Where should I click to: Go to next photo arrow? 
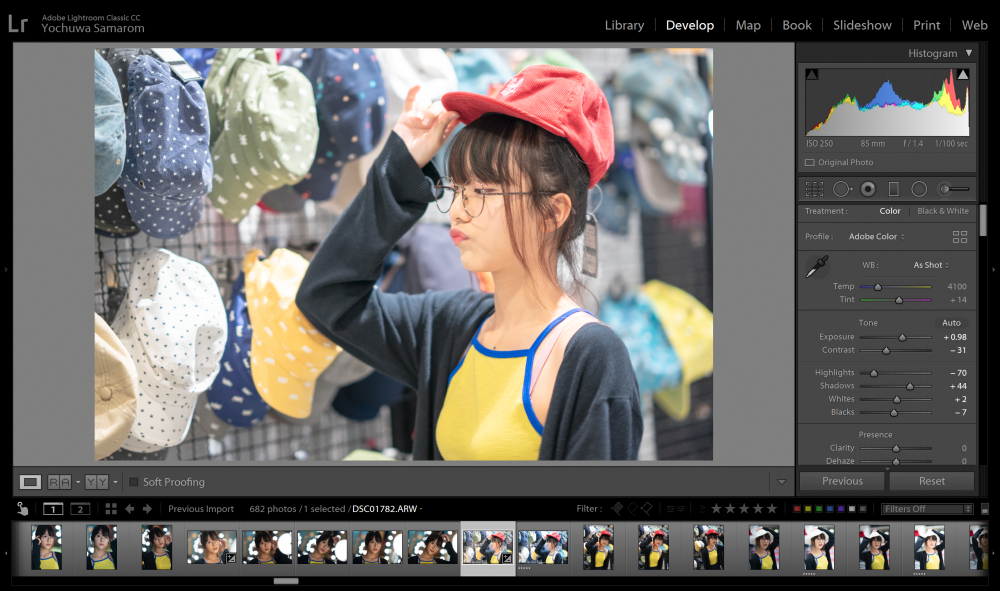click(147, 509)
